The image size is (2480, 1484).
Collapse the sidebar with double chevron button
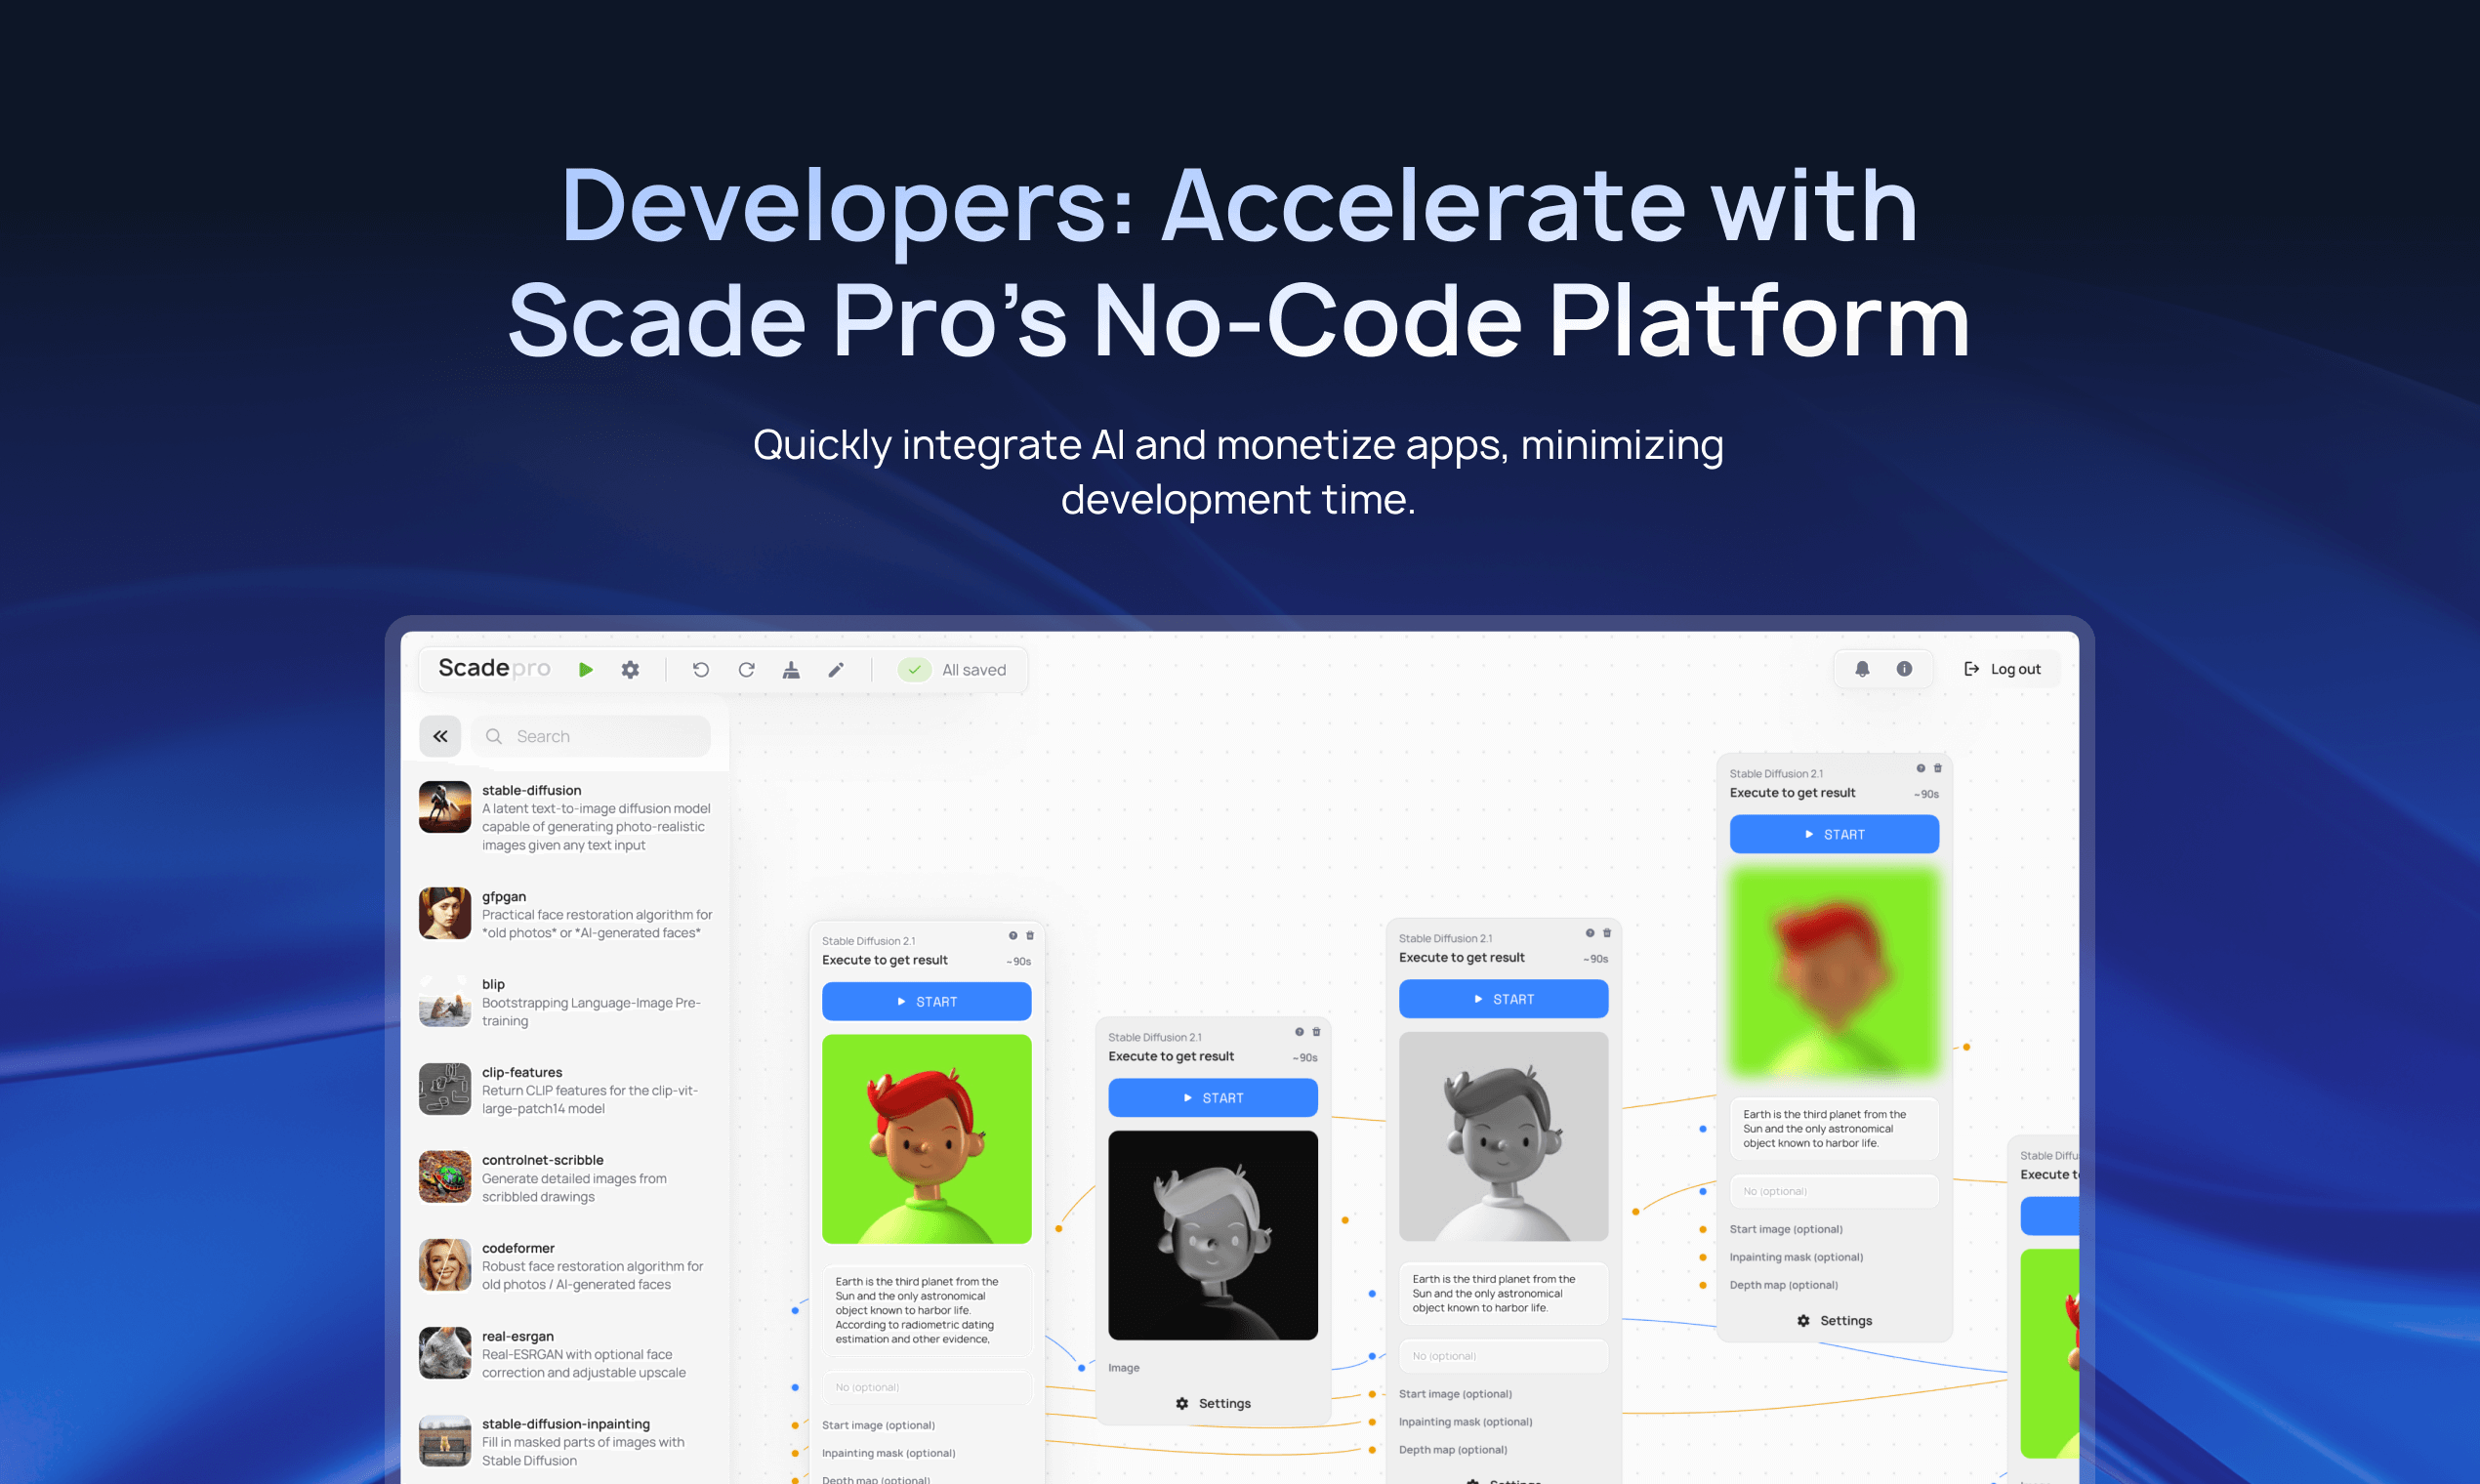point(440,736)
